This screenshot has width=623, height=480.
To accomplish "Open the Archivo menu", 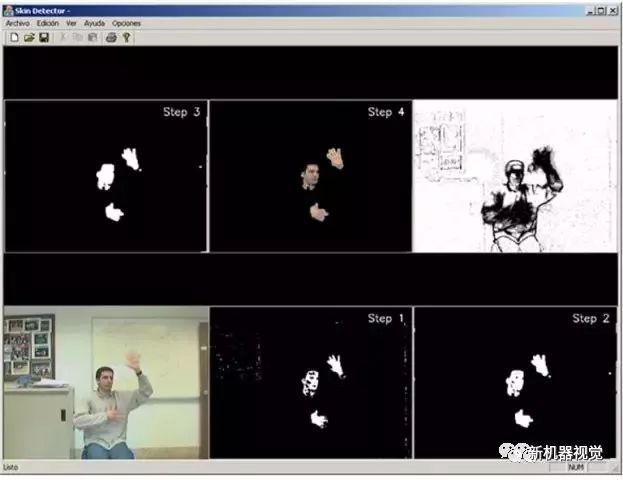I will [17, 23].
